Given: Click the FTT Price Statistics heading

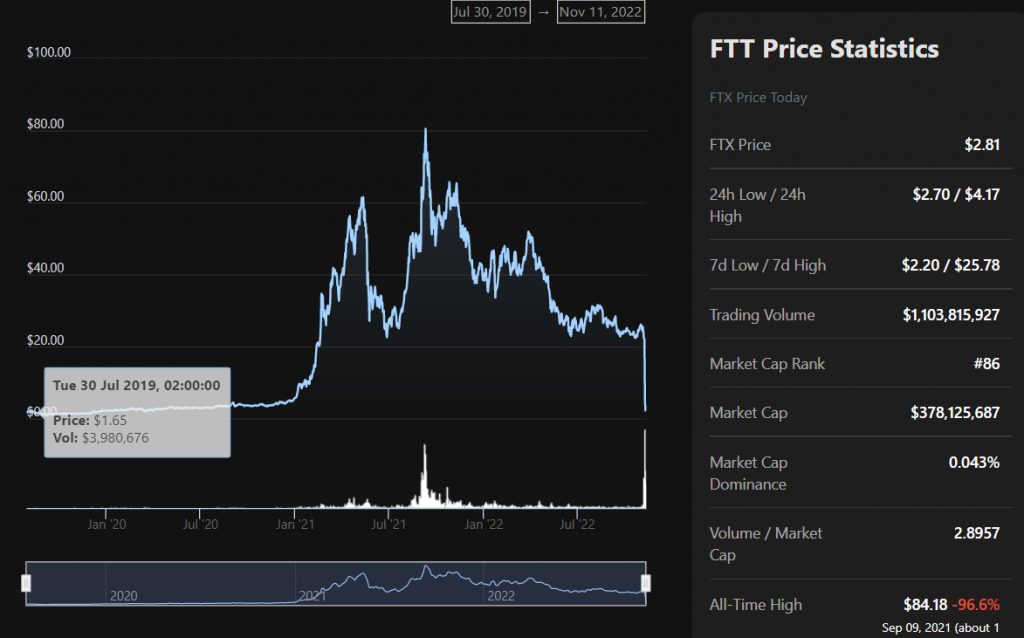Looking at the screenshot, I should pos(824,49).
